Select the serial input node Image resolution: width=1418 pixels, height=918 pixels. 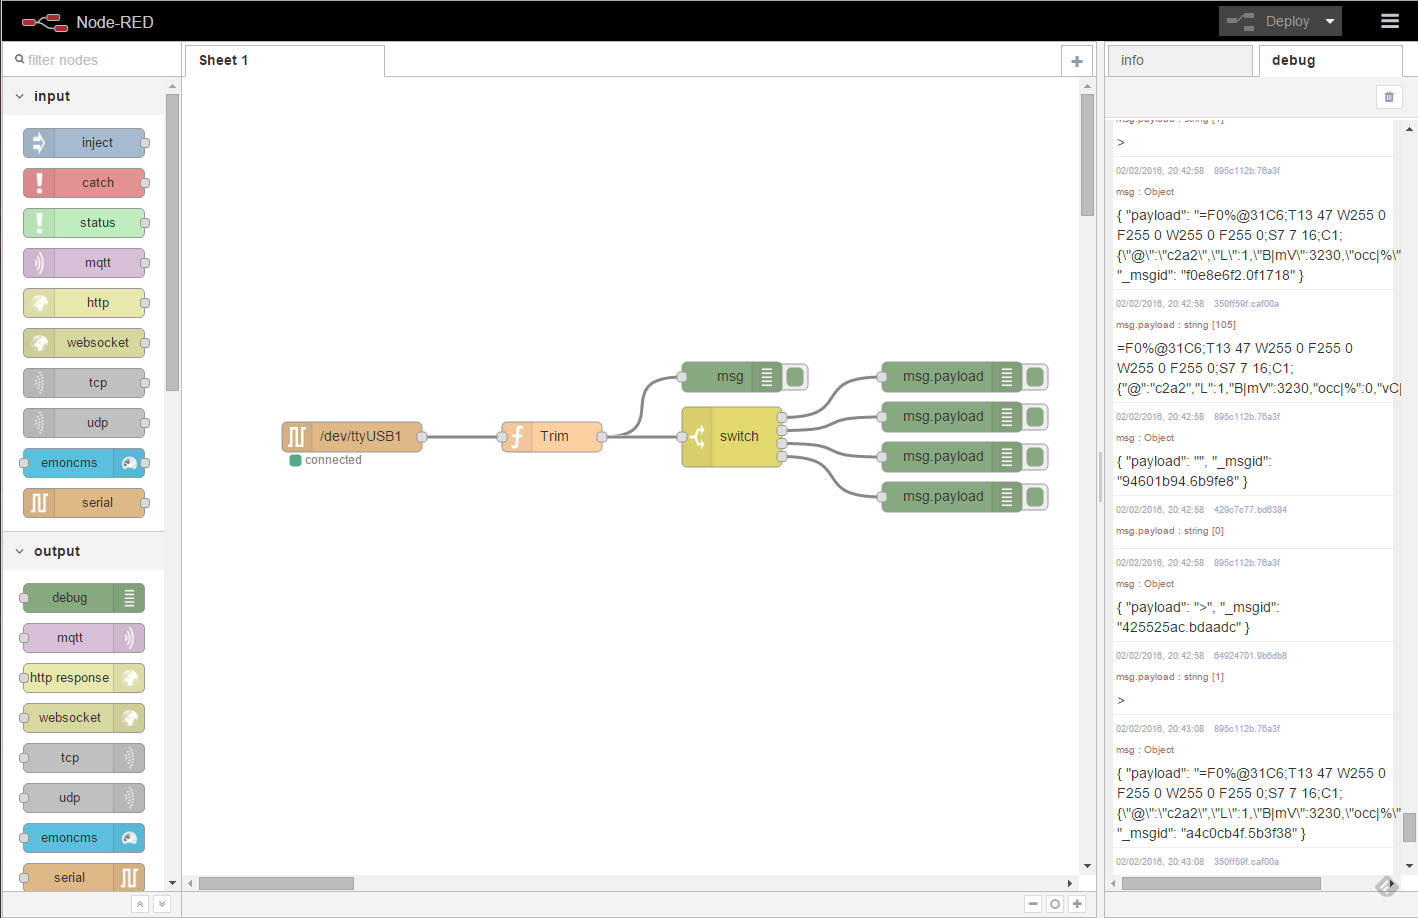[84, 503]
